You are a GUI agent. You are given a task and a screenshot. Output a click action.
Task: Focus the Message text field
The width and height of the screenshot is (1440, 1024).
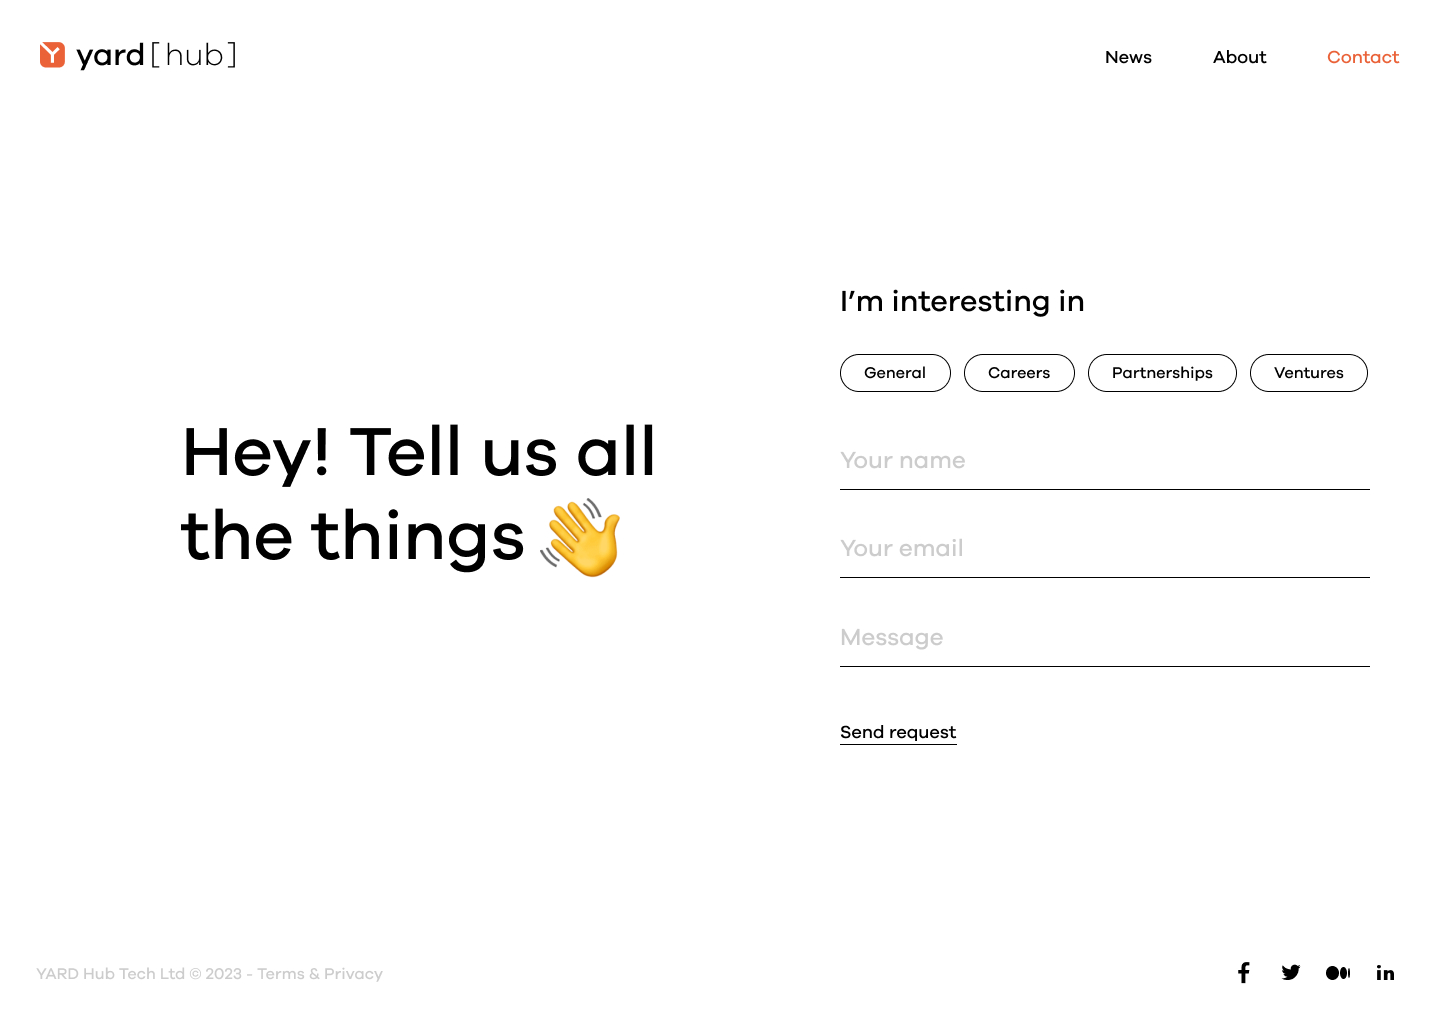click(x=1104, y=638)
